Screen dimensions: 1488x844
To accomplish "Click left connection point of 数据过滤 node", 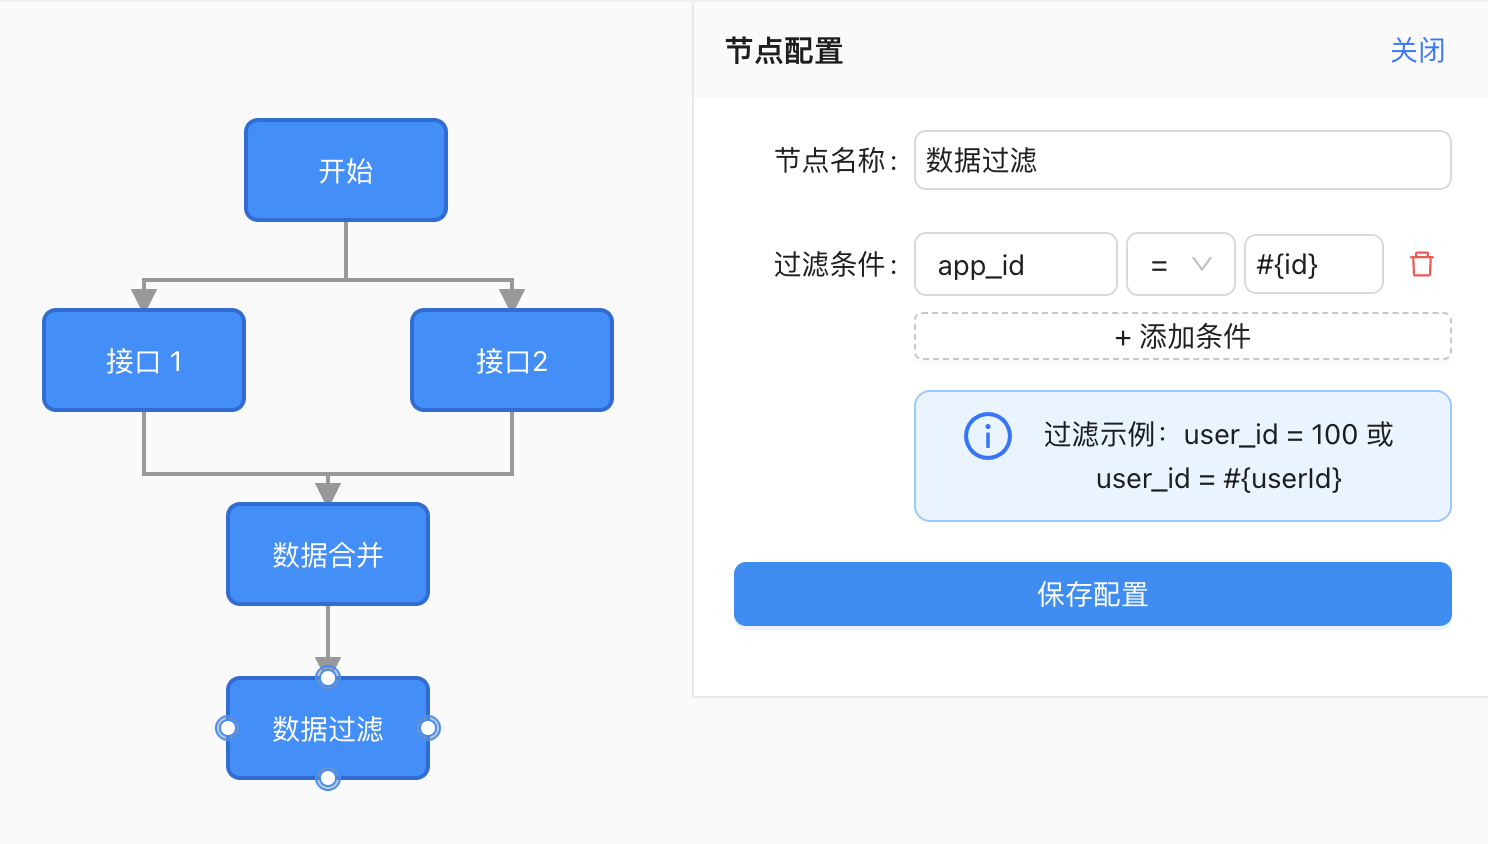I will tap(228, 728).
